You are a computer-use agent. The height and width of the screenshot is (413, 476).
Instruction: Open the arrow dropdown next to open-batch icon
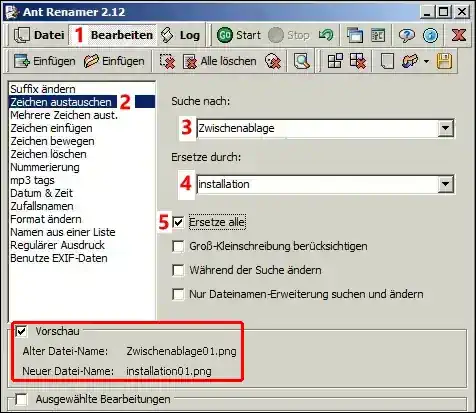tap(426, 62)
